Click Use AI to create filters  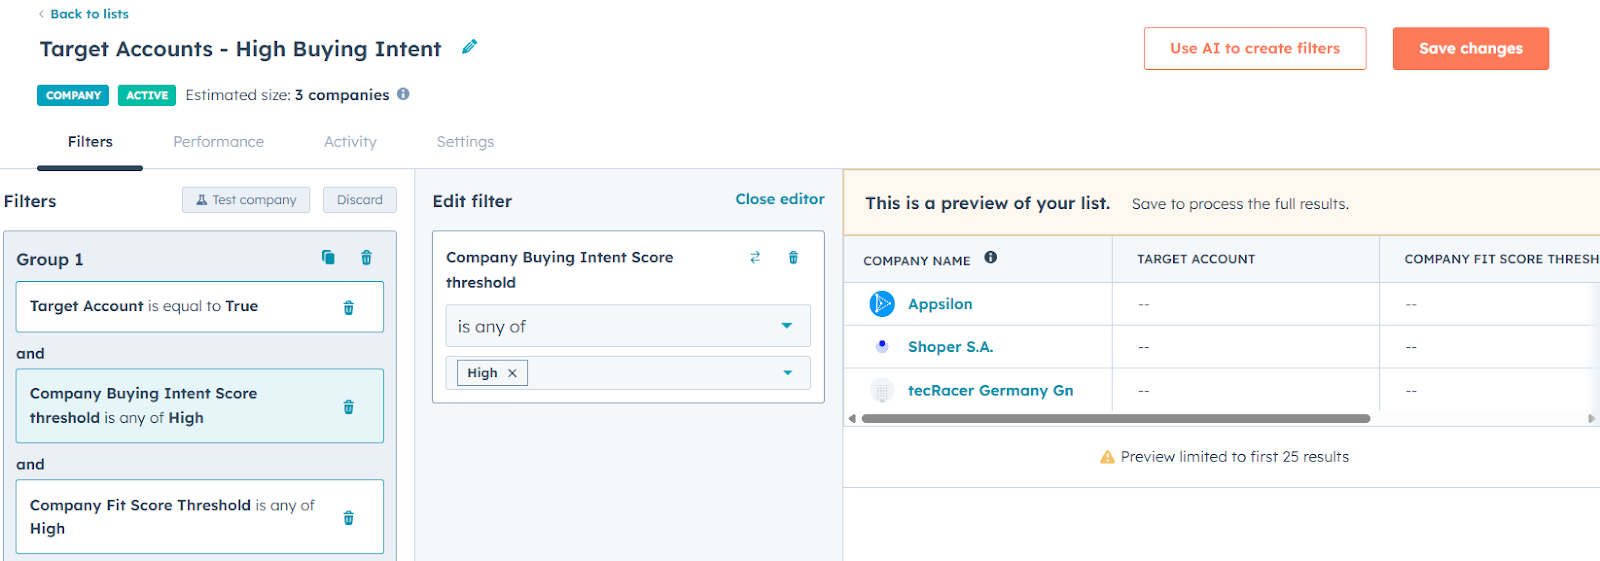(x=1255, y=48)
